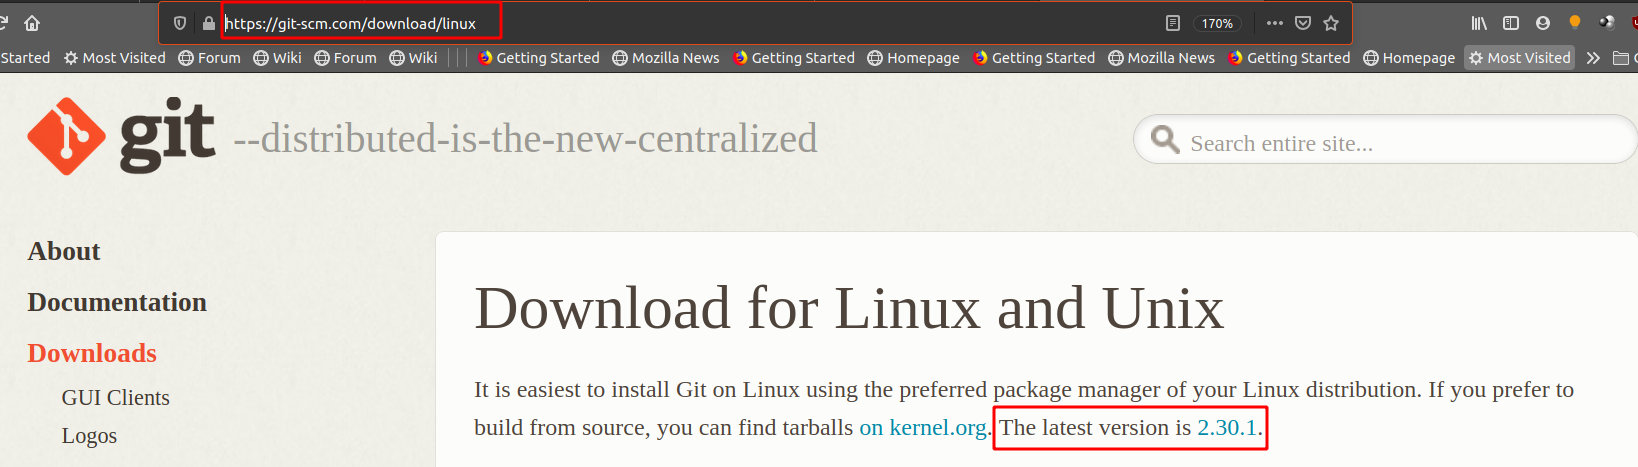Open the GUI Clients subpage

(x=116, y=398)
